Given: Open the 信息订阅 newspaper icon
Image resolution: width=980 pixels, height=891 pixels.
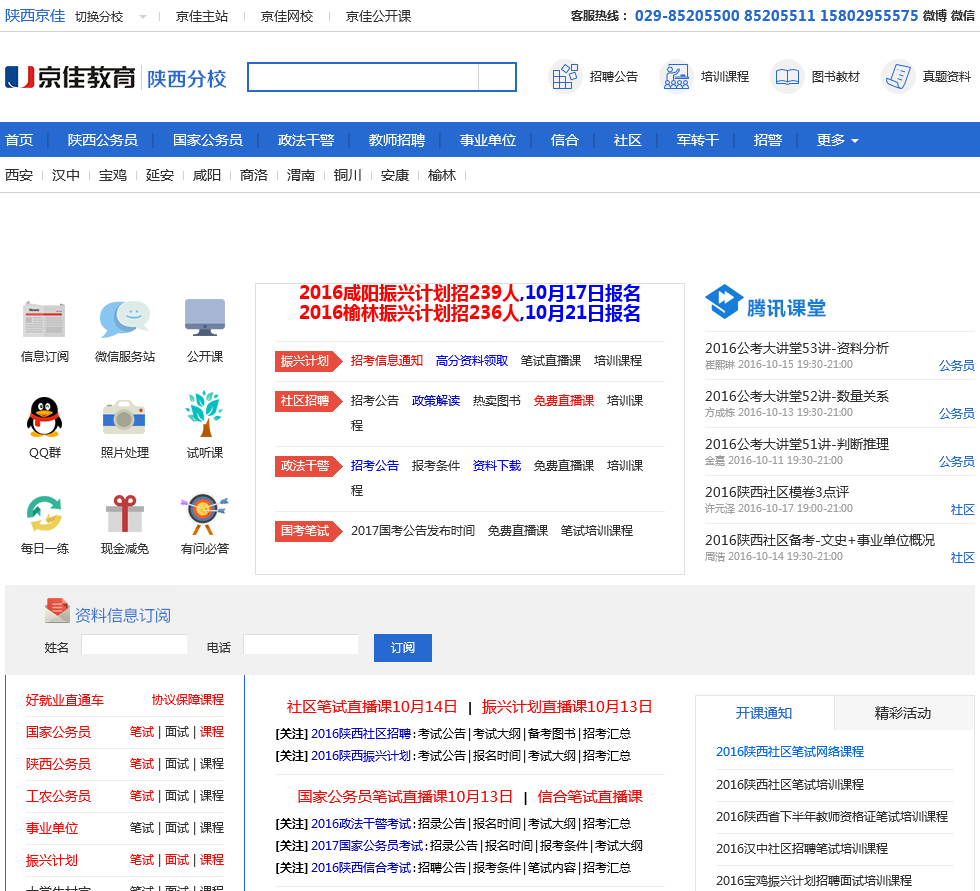Looking at the screenshot, I should [x=44, y=319].
